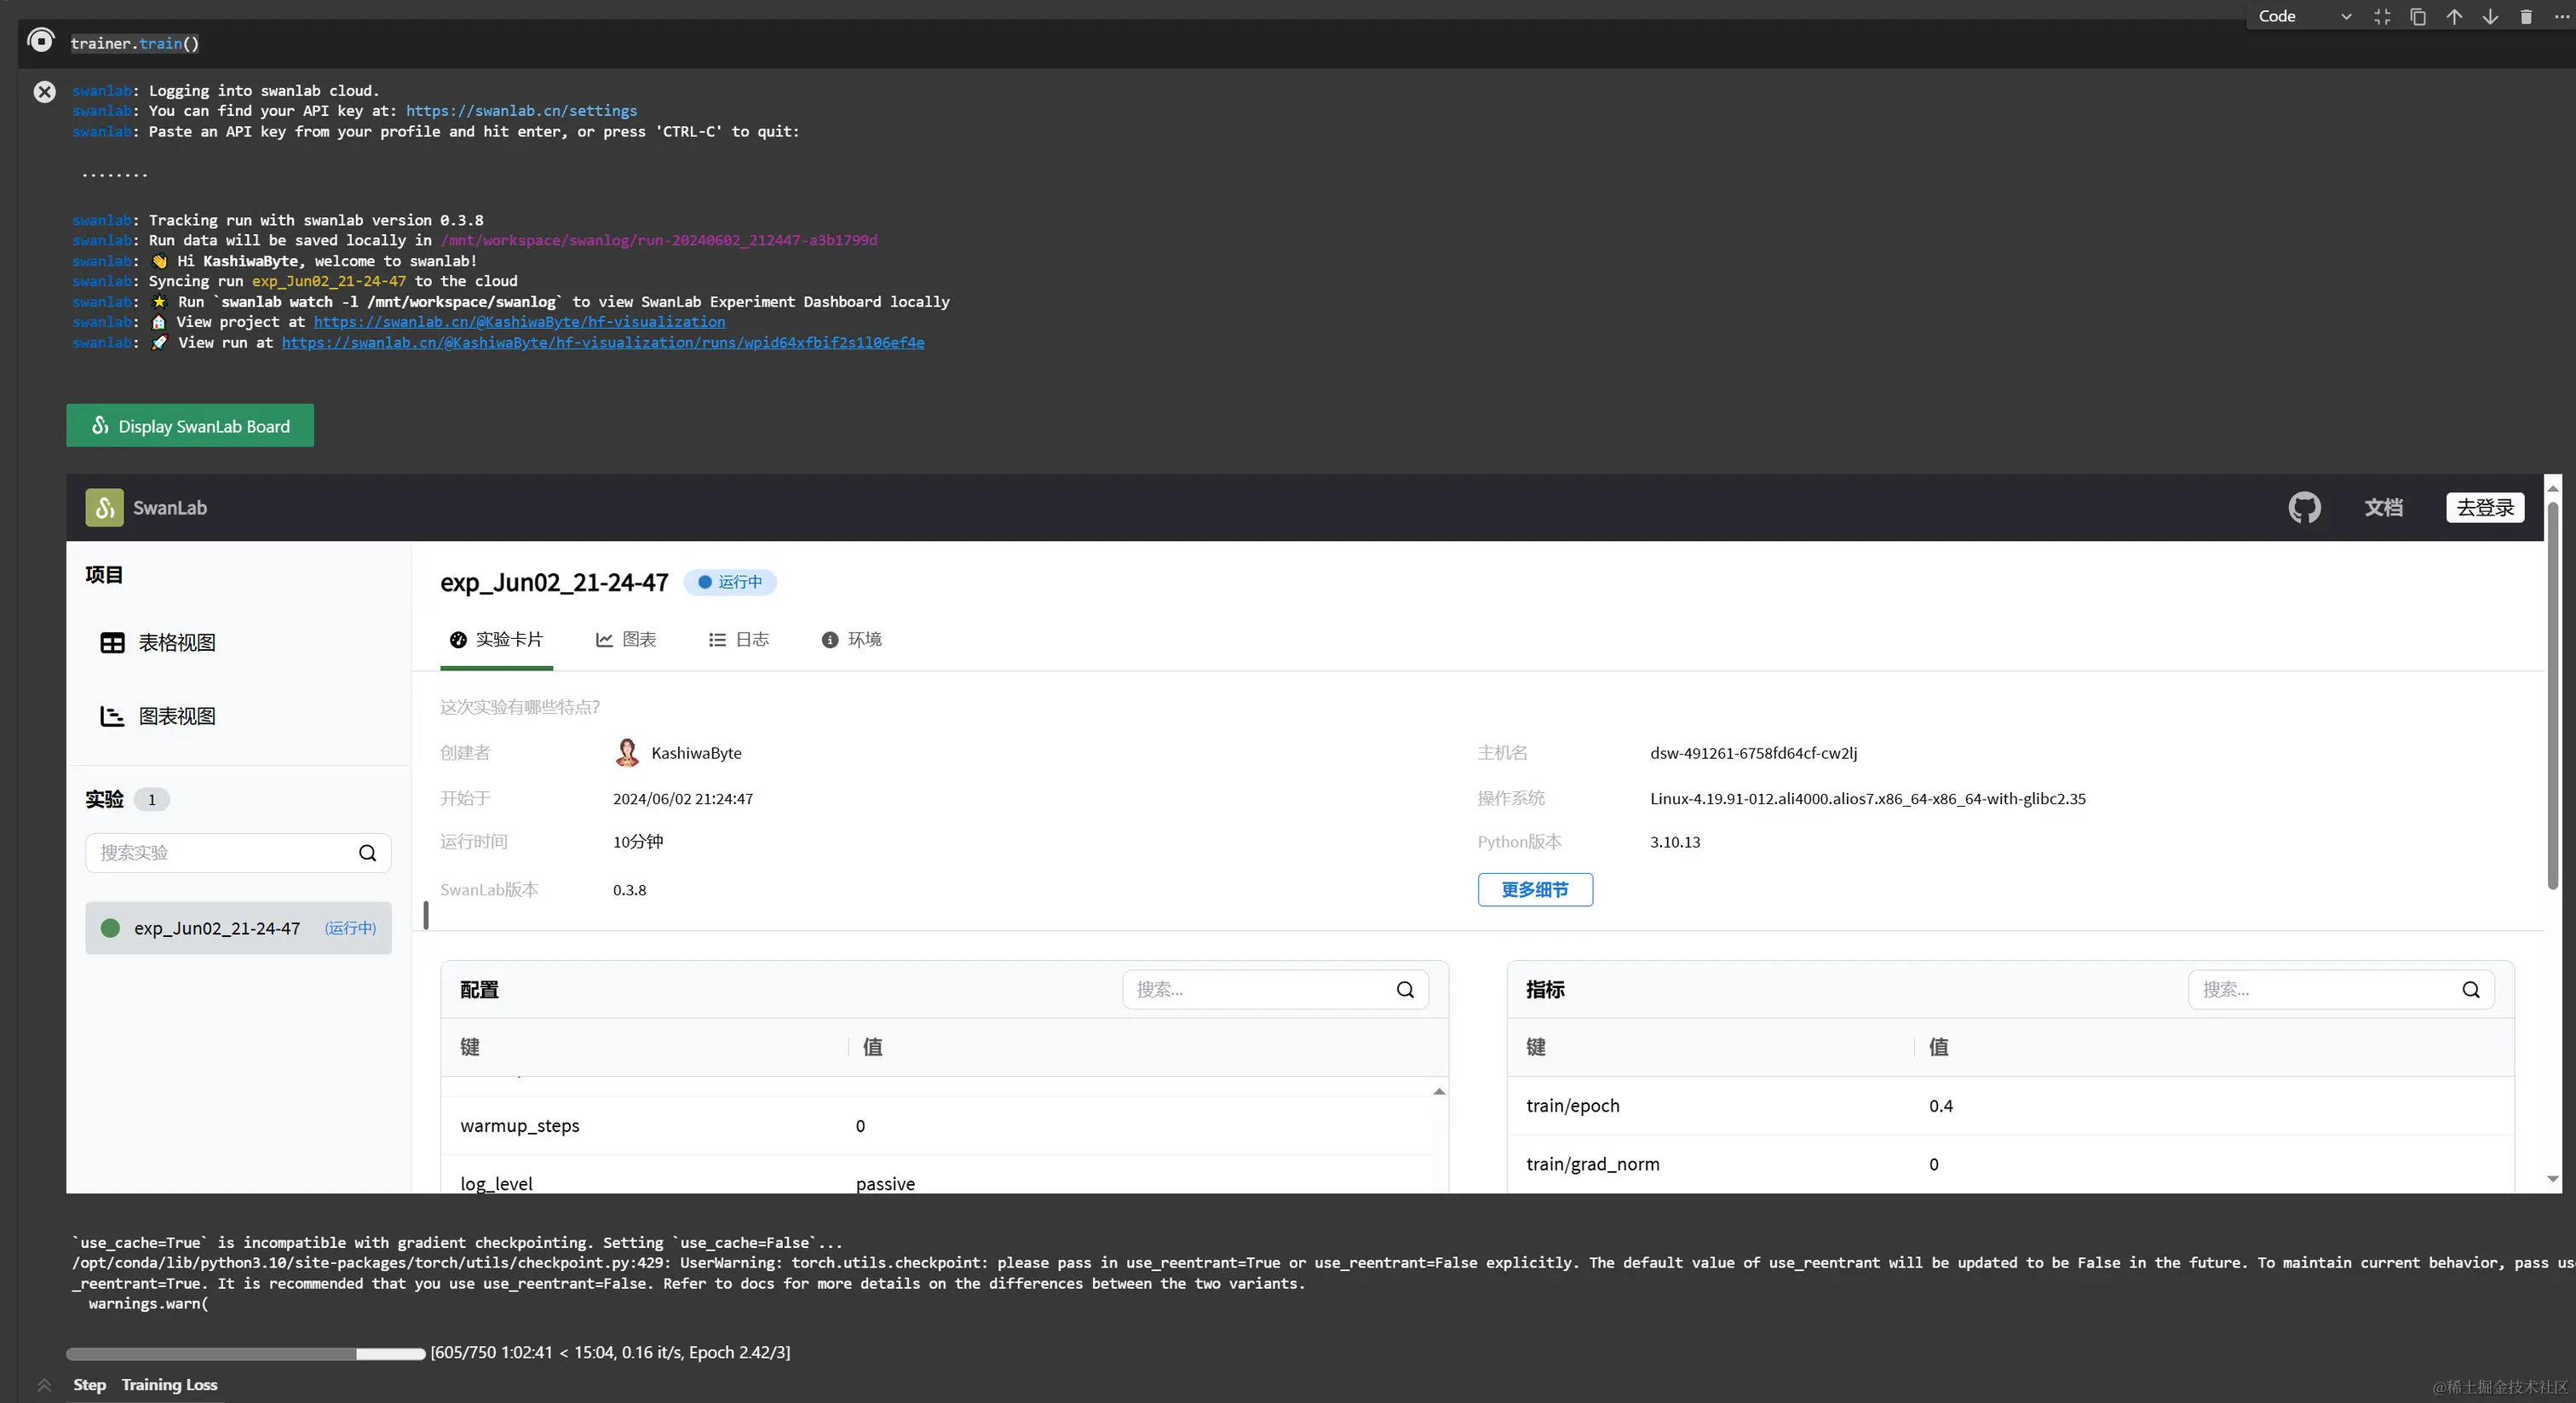Stop the running trainer.train() cell
The height and width of the screenshot is (1403, 2576).
click(41, 41)
